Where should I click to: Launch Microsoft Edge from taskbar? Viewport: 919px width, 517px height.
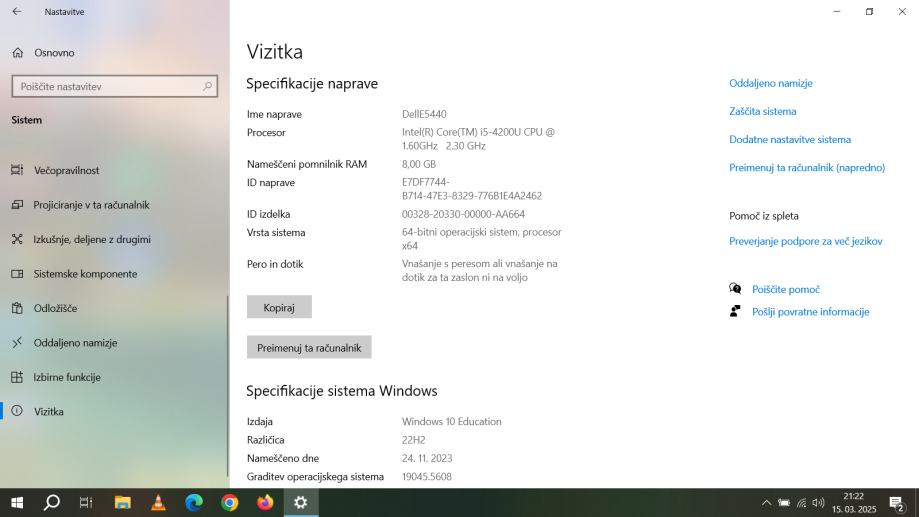194,502
